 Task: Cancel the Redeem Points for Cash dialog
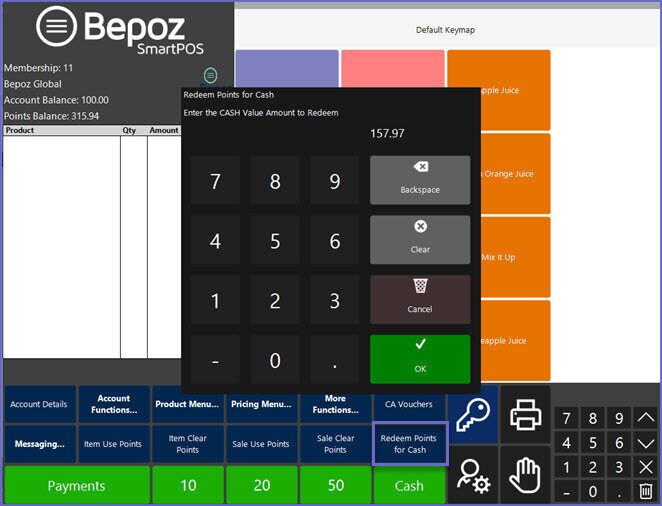pyautogui.click(x=420, y=299)
